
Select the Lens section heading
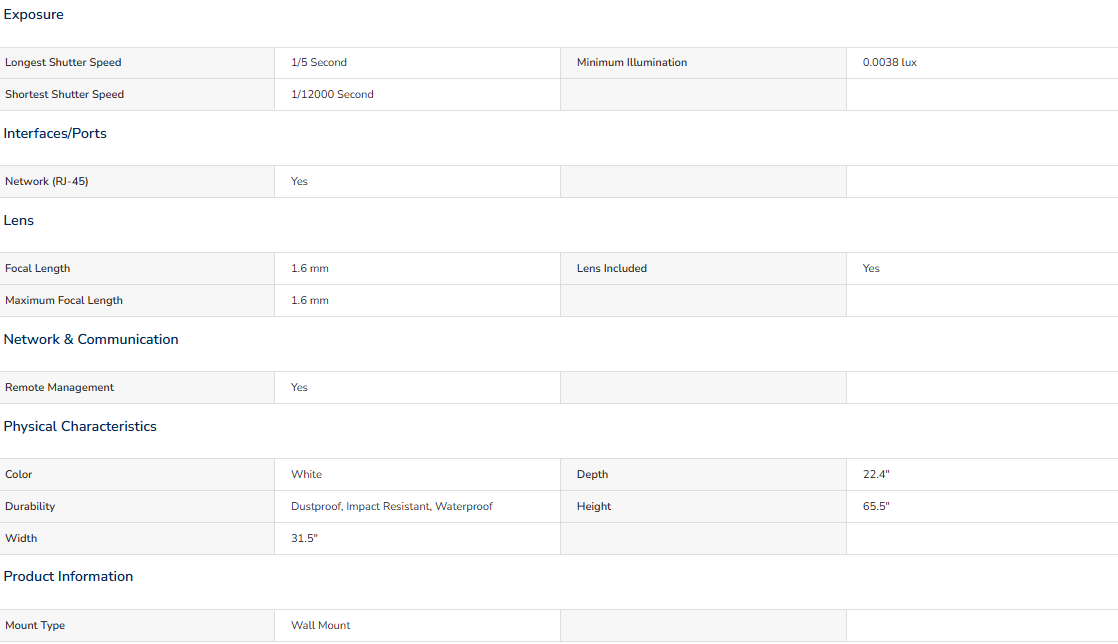[19, 220]
